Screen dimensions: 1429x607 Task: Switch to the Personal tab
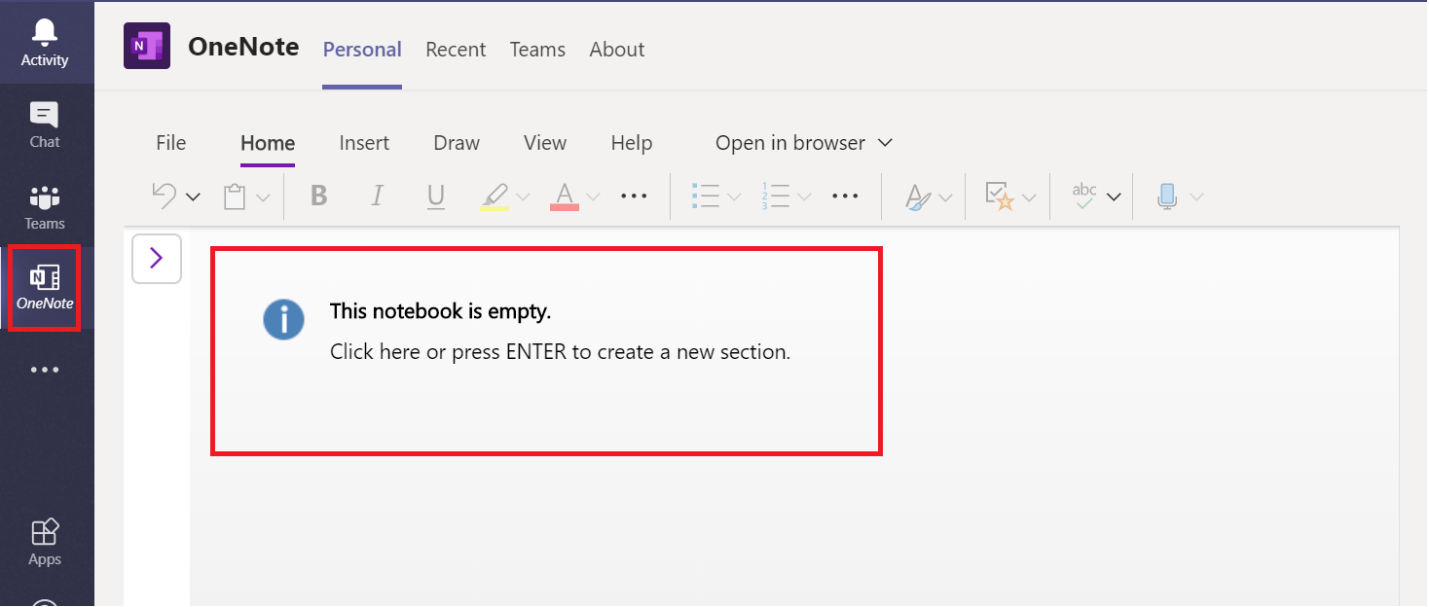click(362, 49)
